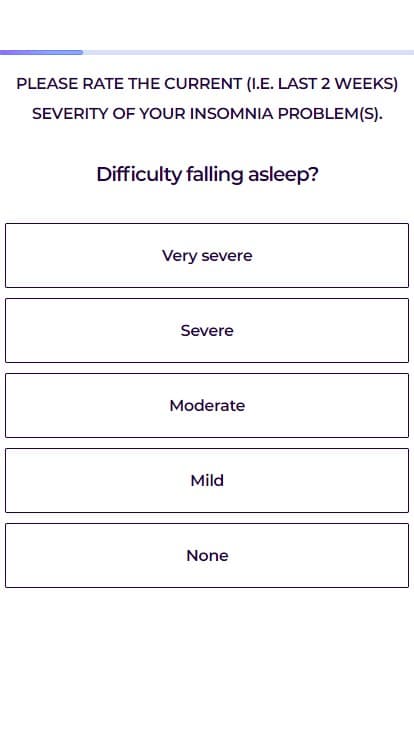414x736 pixels.
Task: Click the word "None" in the last option
Action: tap(207, 556)
